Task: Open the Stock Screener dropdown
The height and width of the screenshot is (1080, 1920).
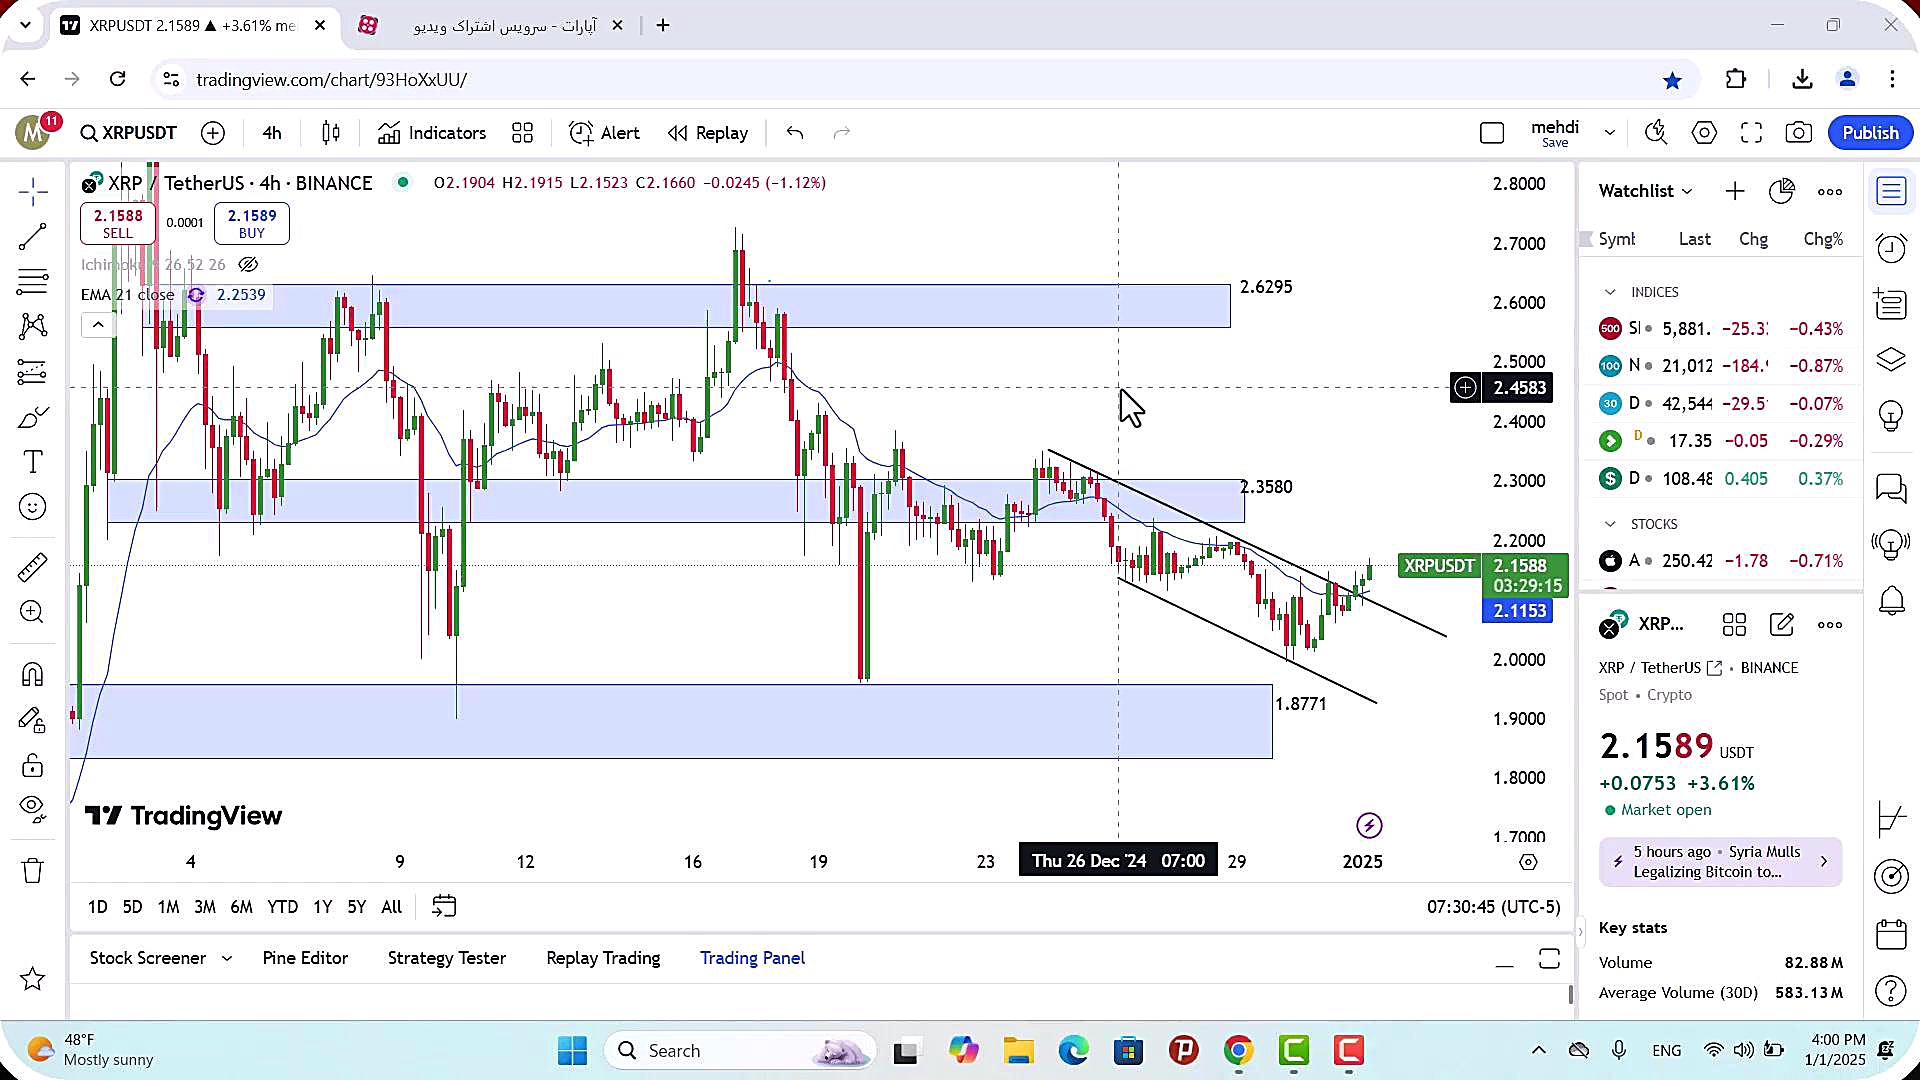Action: [161, 958]
